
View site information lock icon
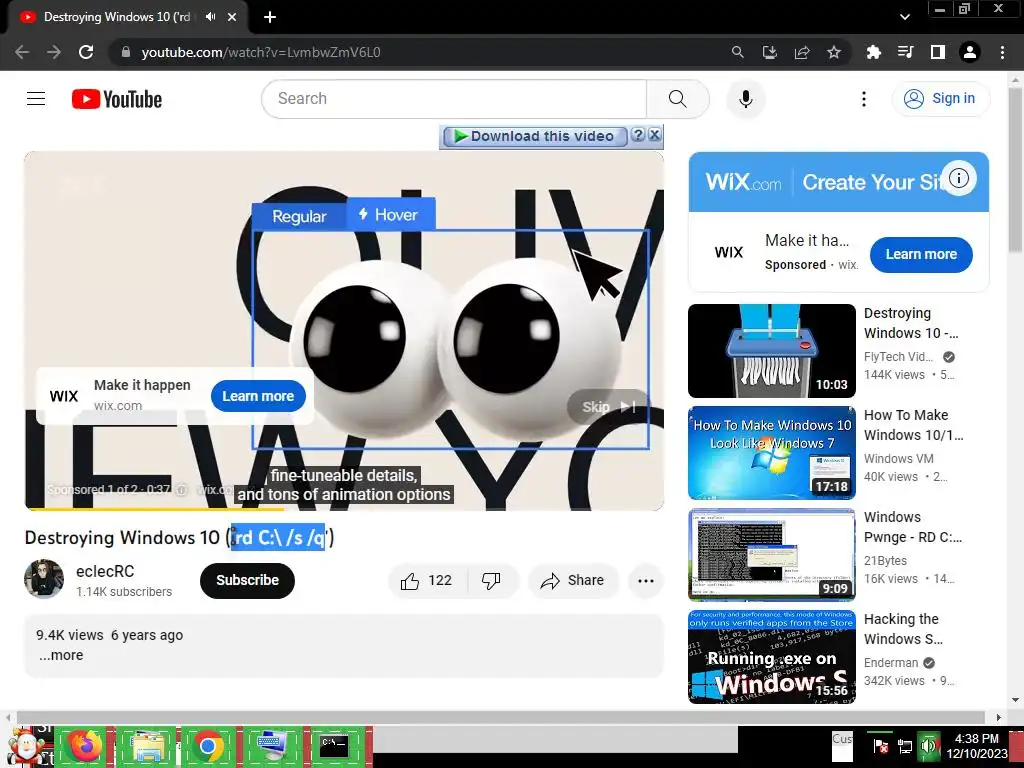126,52
